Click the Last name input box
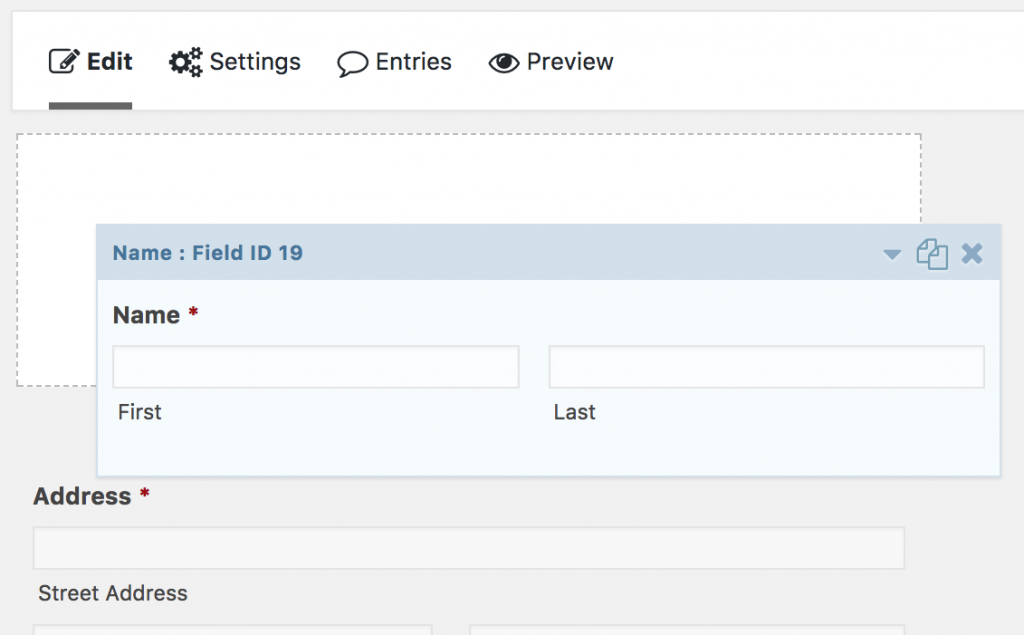The image size is (1024, 635). pos(766,367)
